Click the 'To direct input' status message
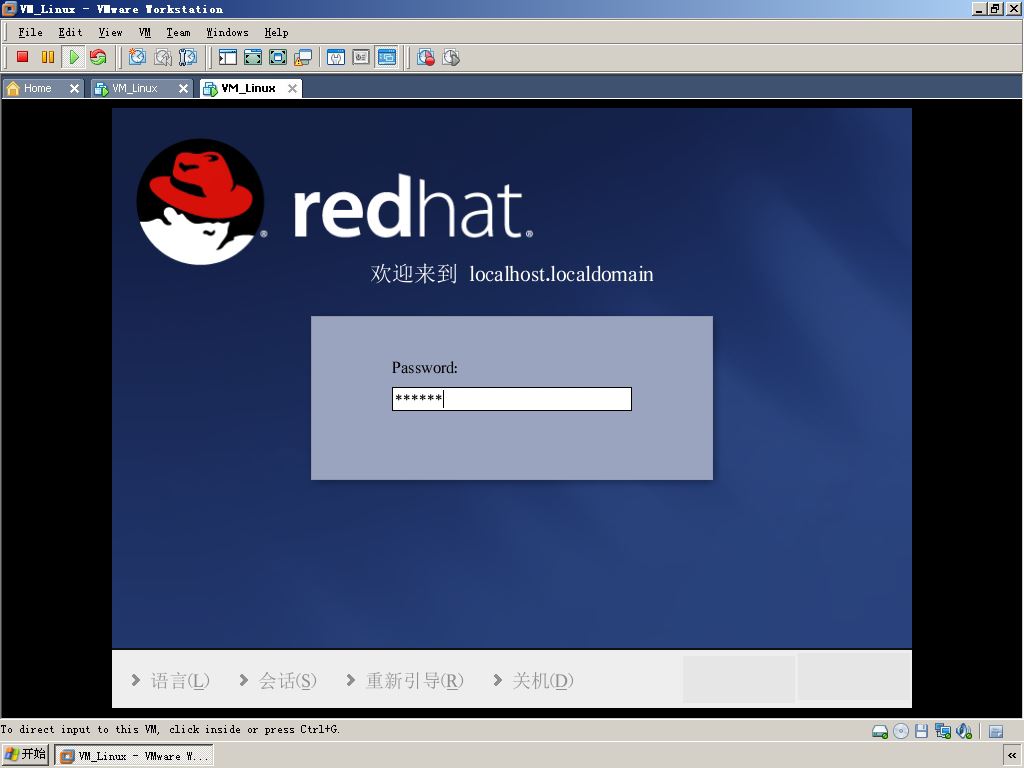1024x768 pixels. click(170, 729)
